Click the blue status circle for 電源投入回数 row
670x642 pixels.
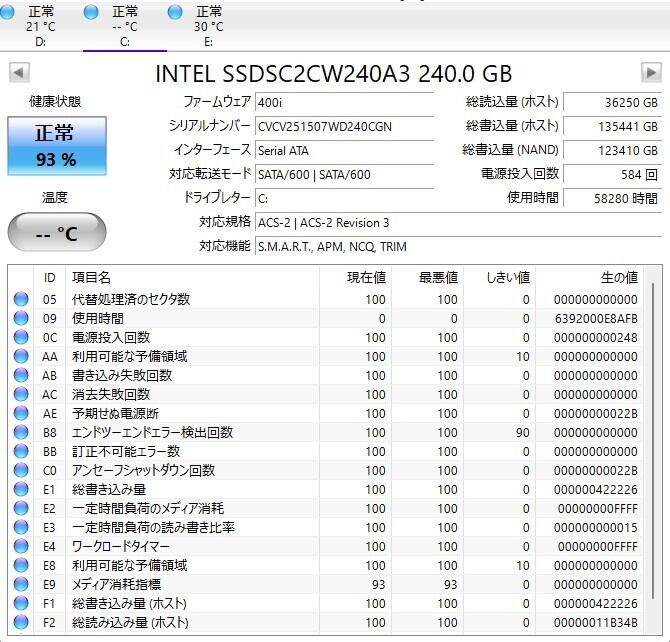coord(21,337)
